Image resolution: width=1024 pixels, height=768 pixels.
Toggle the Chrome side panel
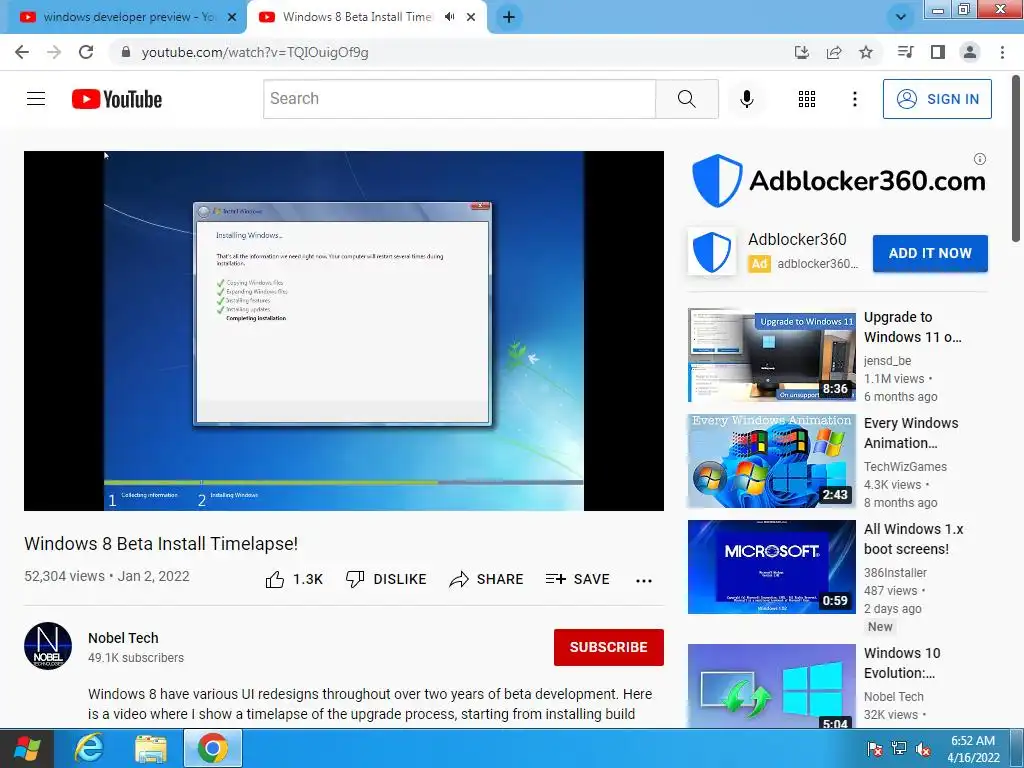click(x=938, y=52)
